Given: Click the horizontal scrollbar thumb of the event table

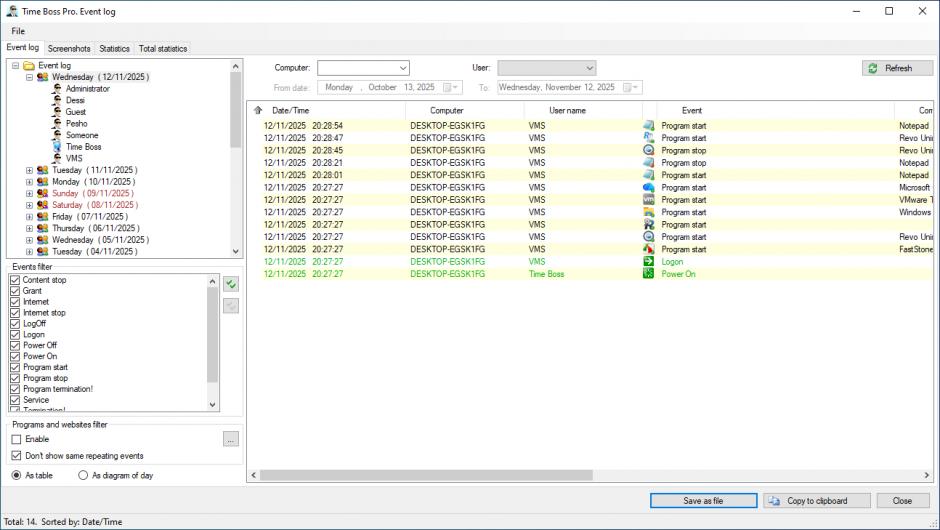Looking at the screenshot, I should [426, 475].
